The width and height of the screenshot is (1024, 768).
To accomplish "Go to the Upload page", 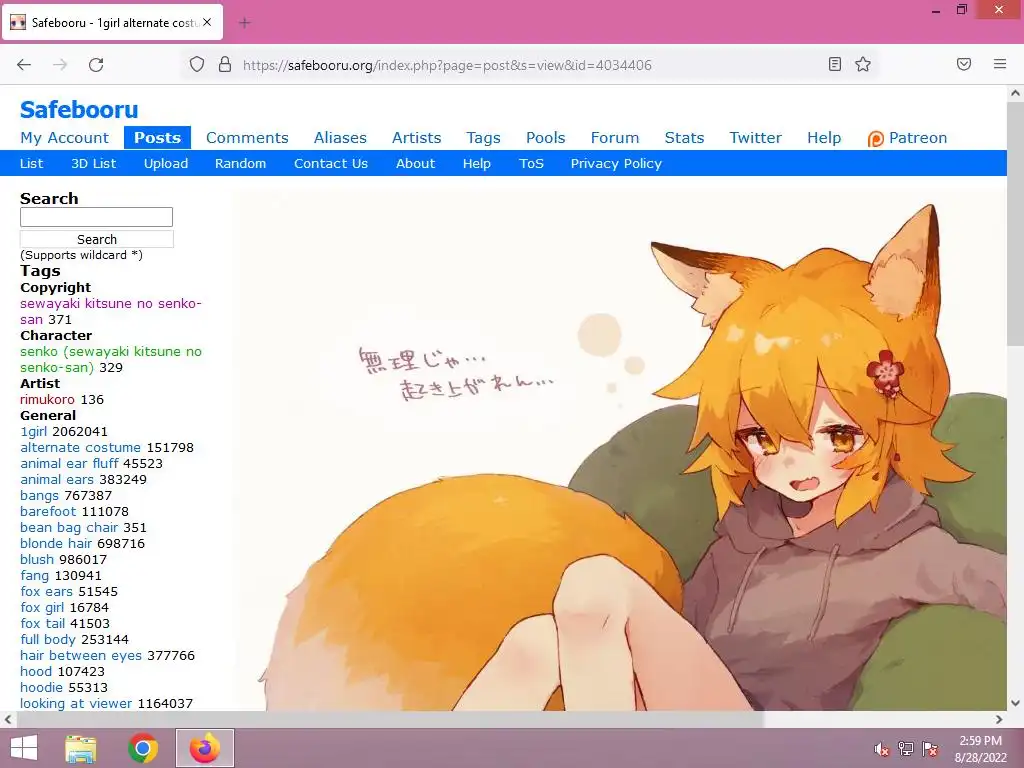I will [x=166, y=163].
